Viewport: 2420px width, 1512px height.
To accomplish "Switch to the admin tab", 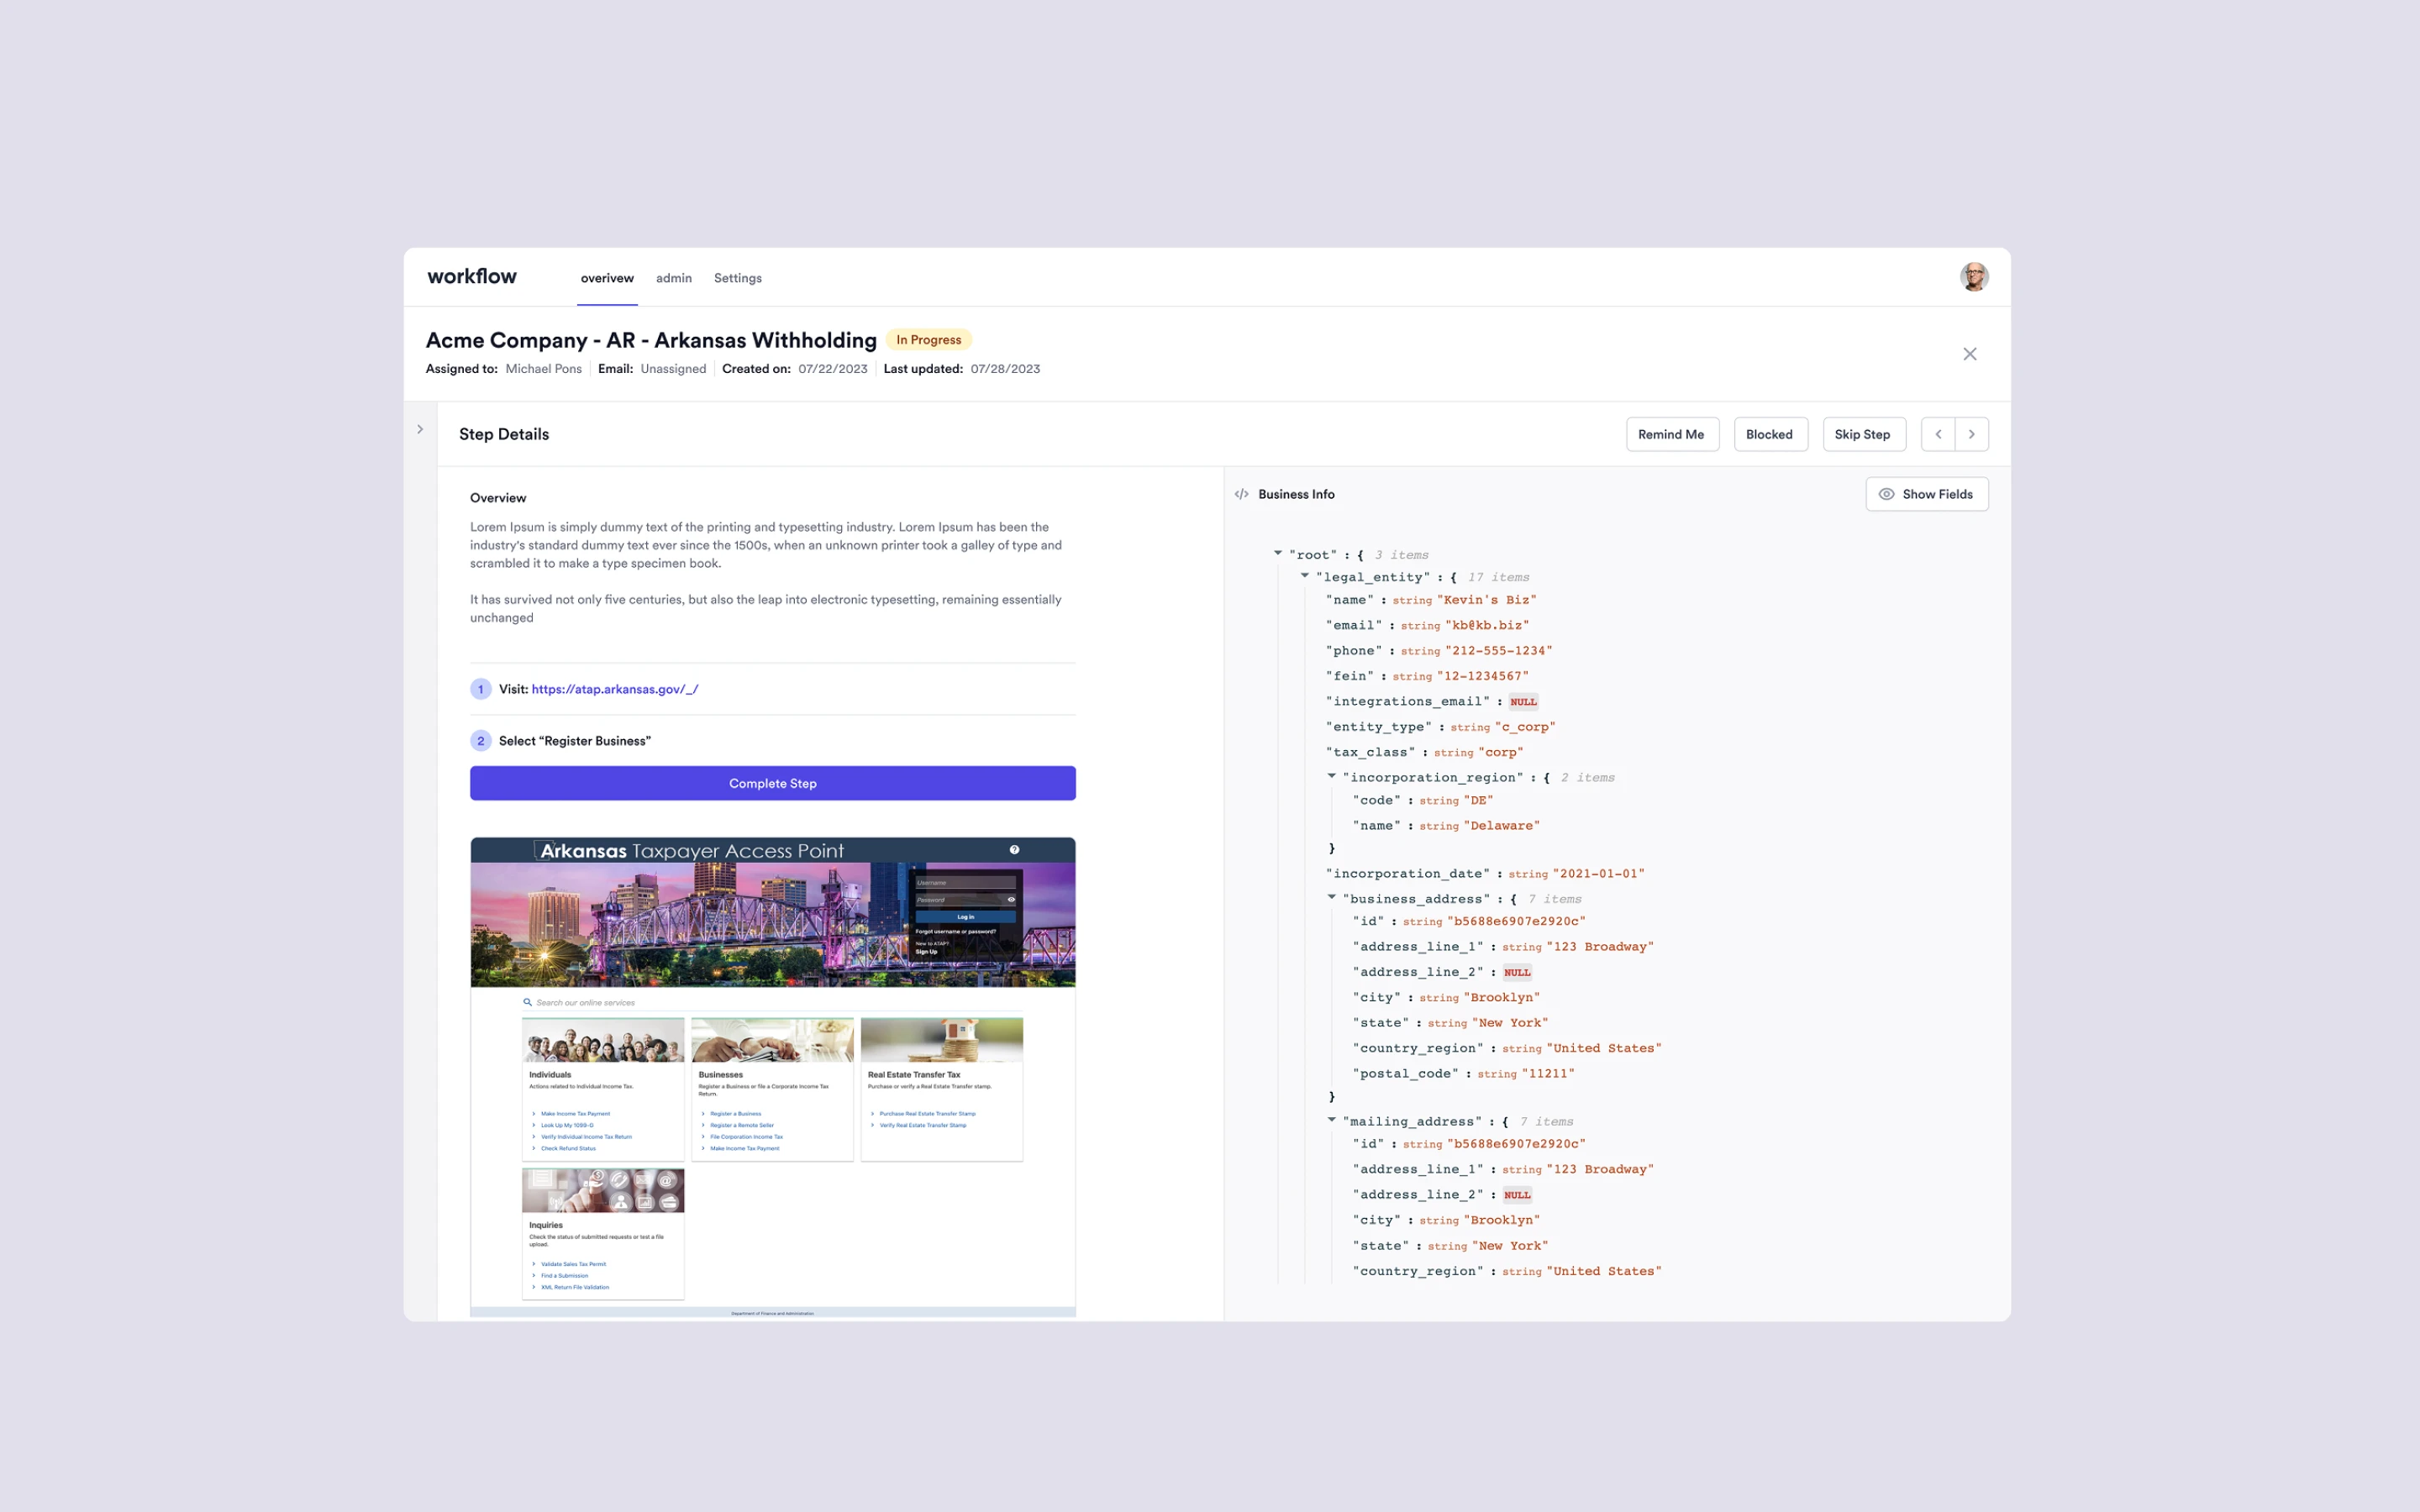I will tap(673, 278).
